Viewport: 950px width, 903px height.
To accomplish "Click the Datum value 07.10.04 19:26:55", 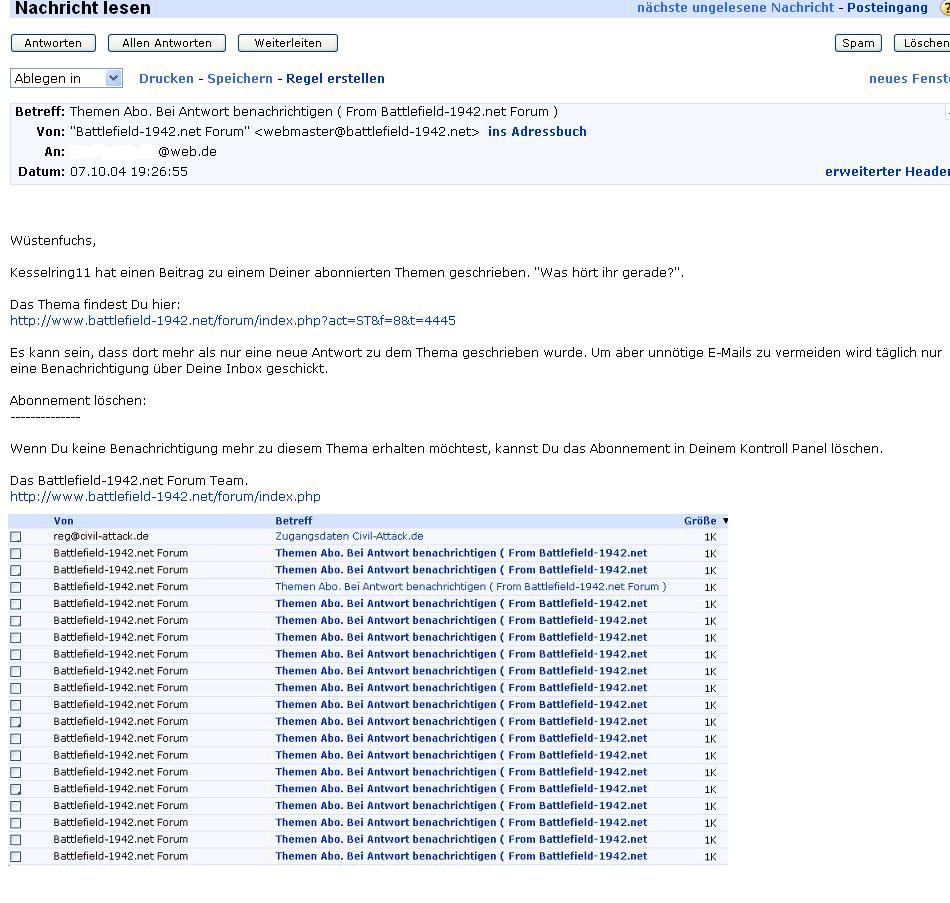I will coord(128,172).
